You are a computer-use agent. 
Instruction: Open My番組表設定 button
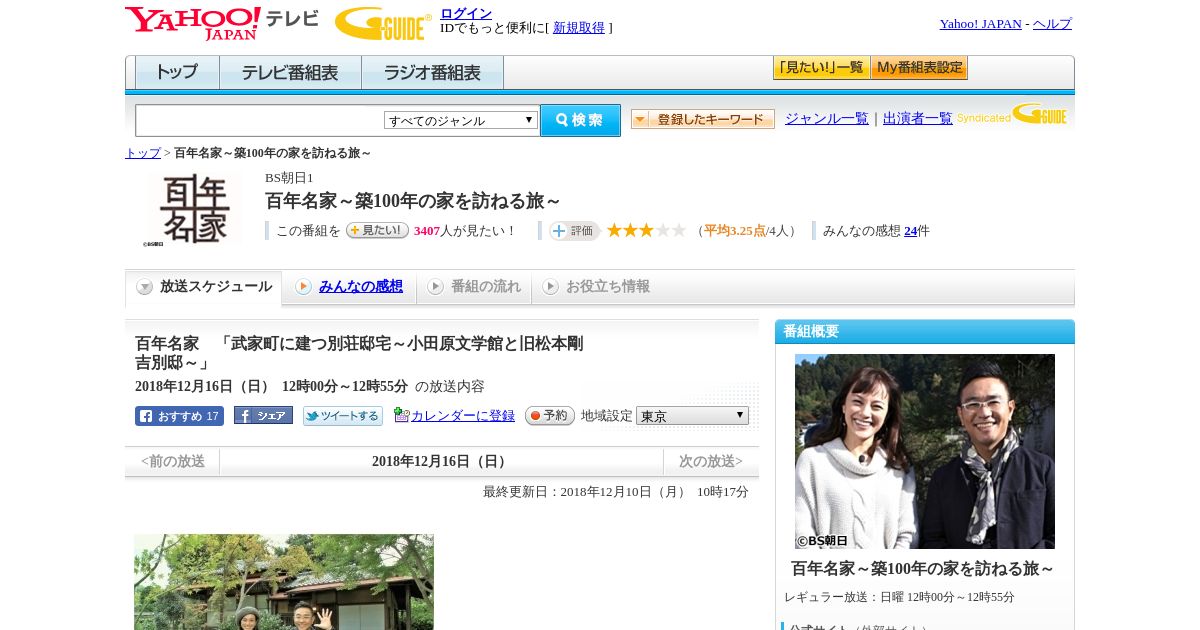919,68
